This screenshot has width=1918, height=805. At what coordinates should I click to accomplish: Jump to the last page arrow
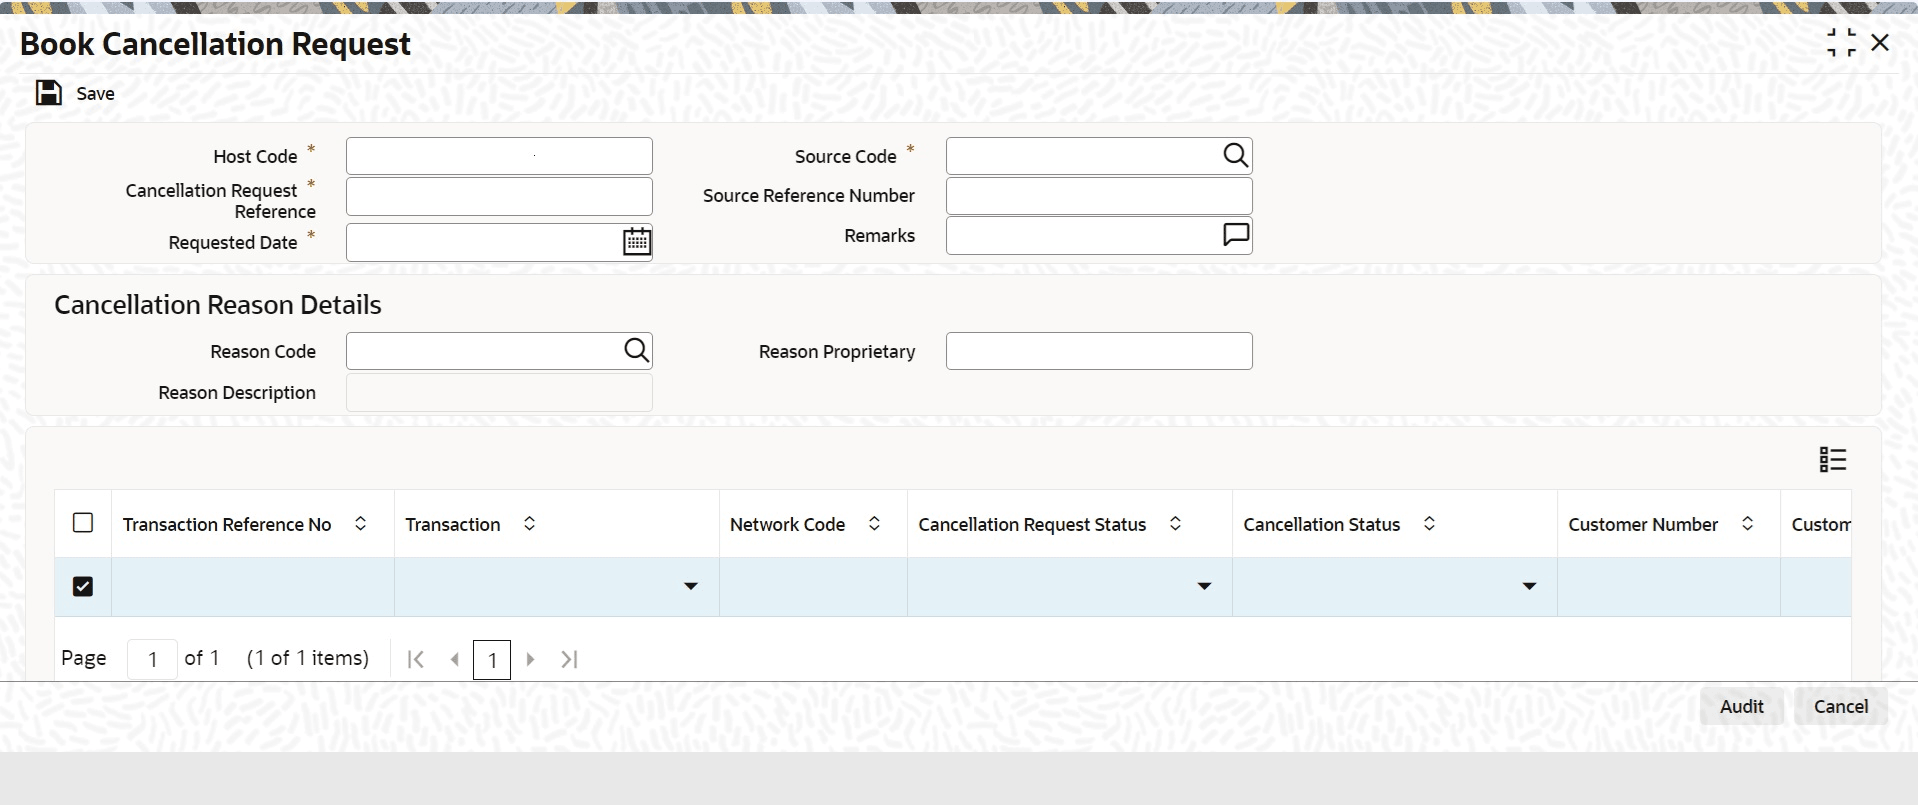[569, 659]
